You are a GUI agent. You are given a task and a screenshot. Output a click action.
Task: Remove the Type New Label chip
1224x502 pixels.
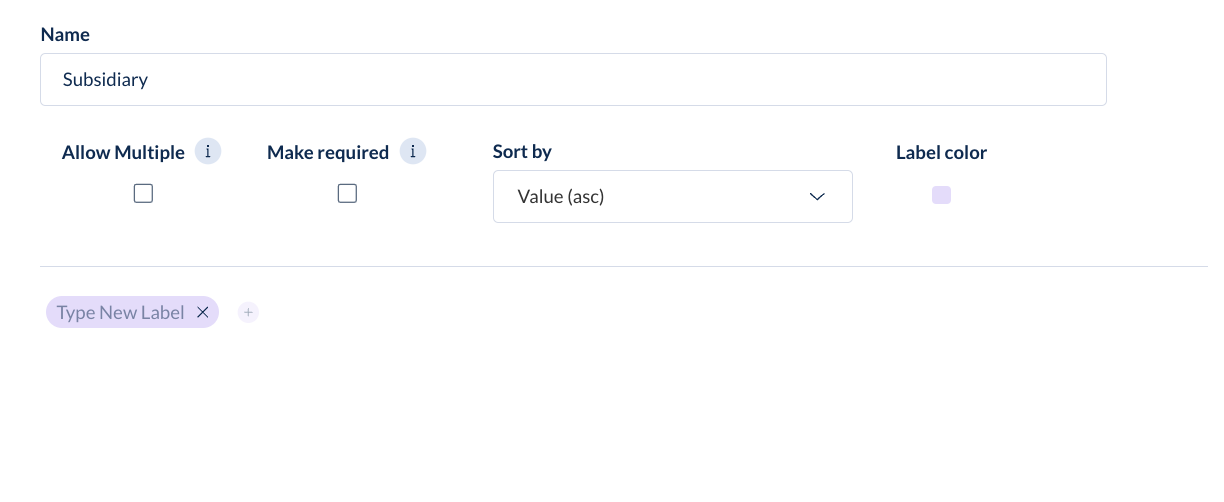pyautogui.click(x=202, y=312)
